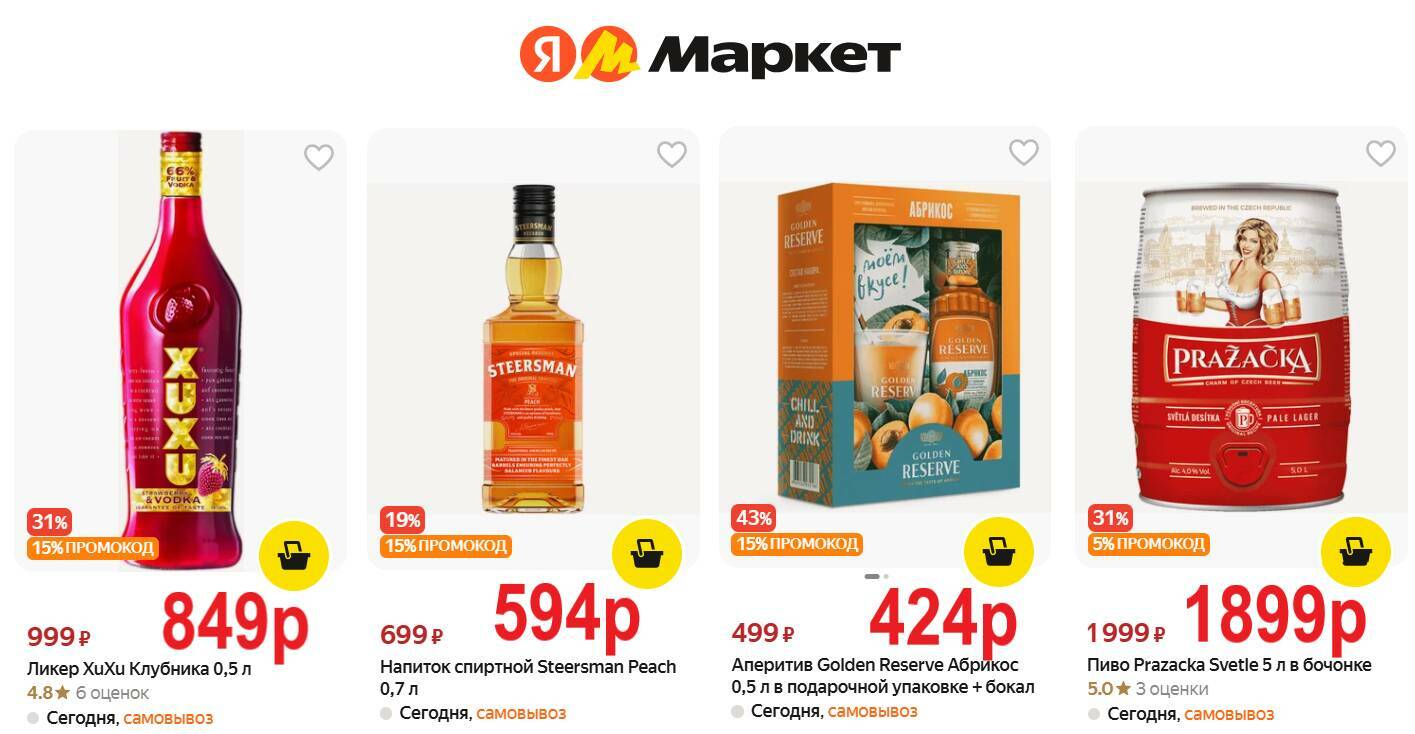This screenshot has width=1415, height=734.
Task: Click самовывоз link under XuXu liqueur
Action: [168, 718]
